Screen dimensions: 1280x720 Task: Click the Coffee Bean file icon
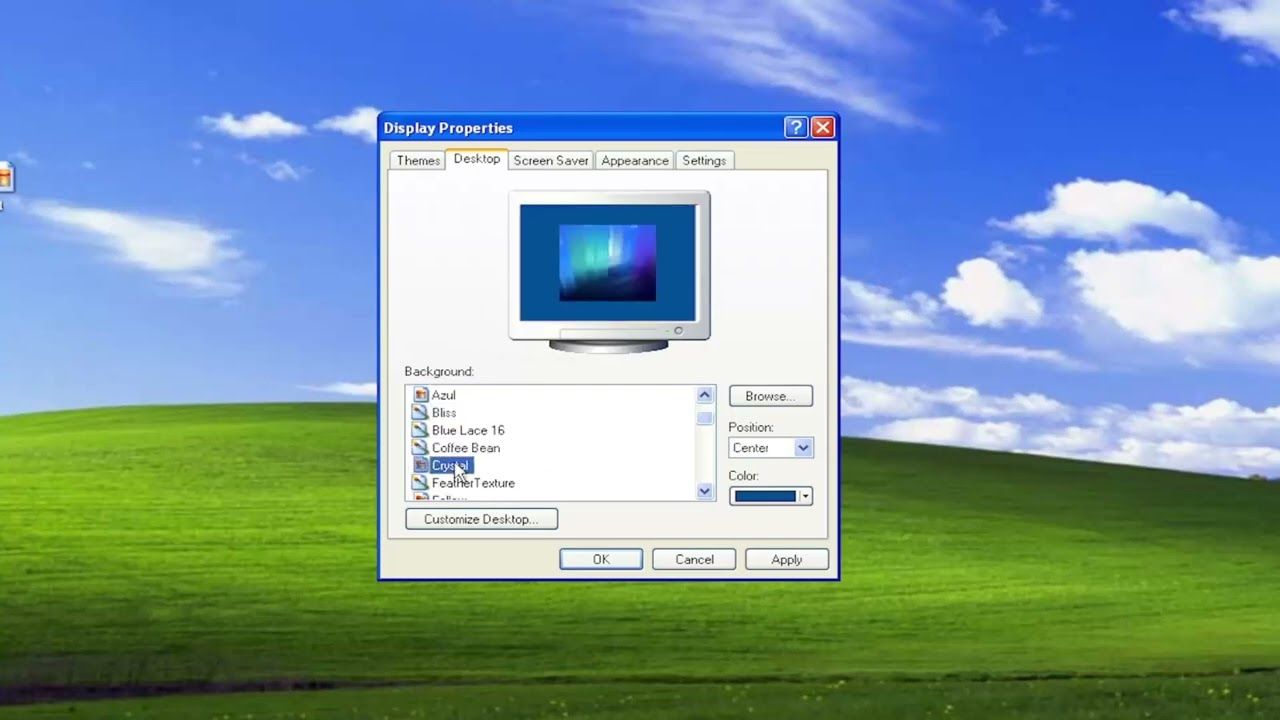click(421, 448)
